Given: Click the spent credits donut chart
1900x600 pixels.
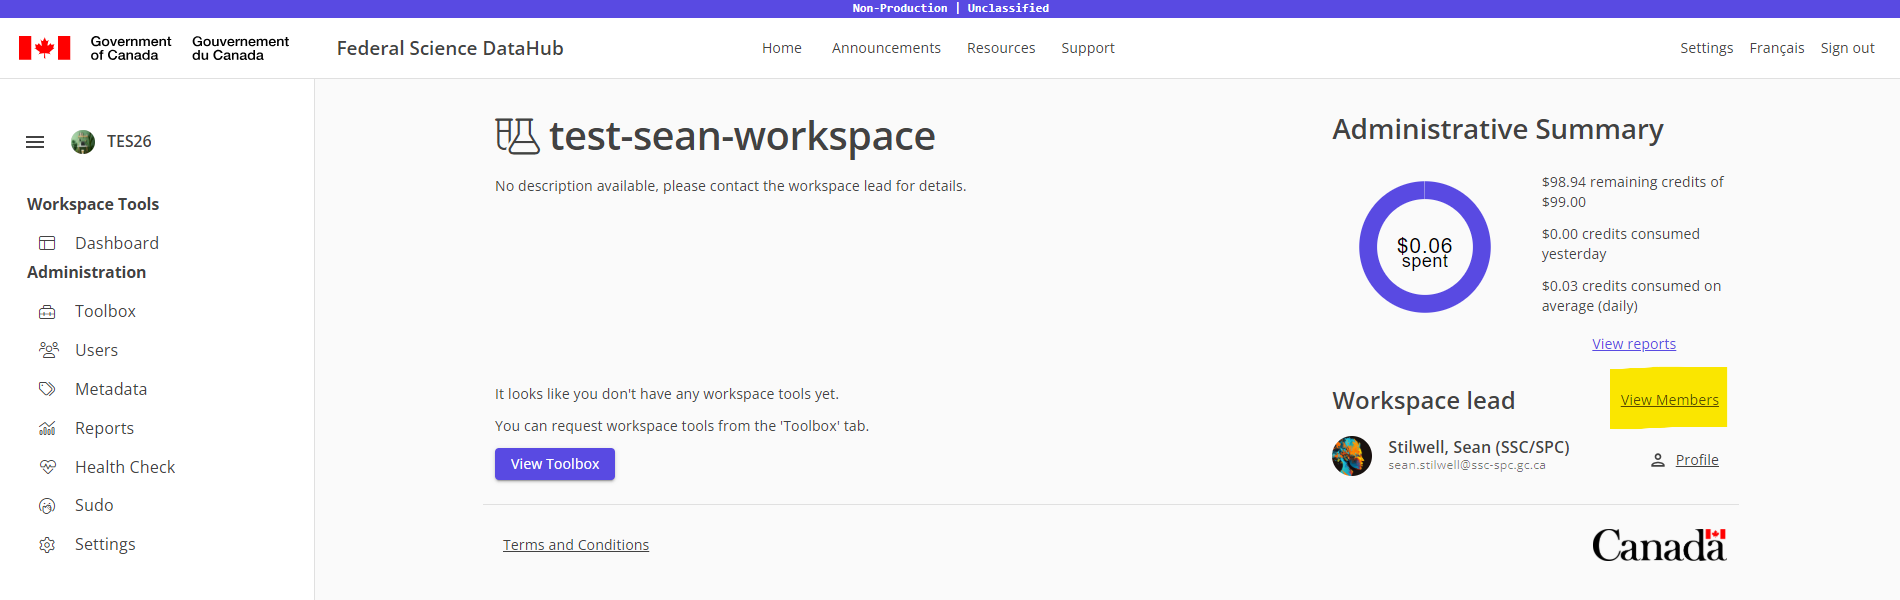Looking at the screenshot, I should 1424,247.
